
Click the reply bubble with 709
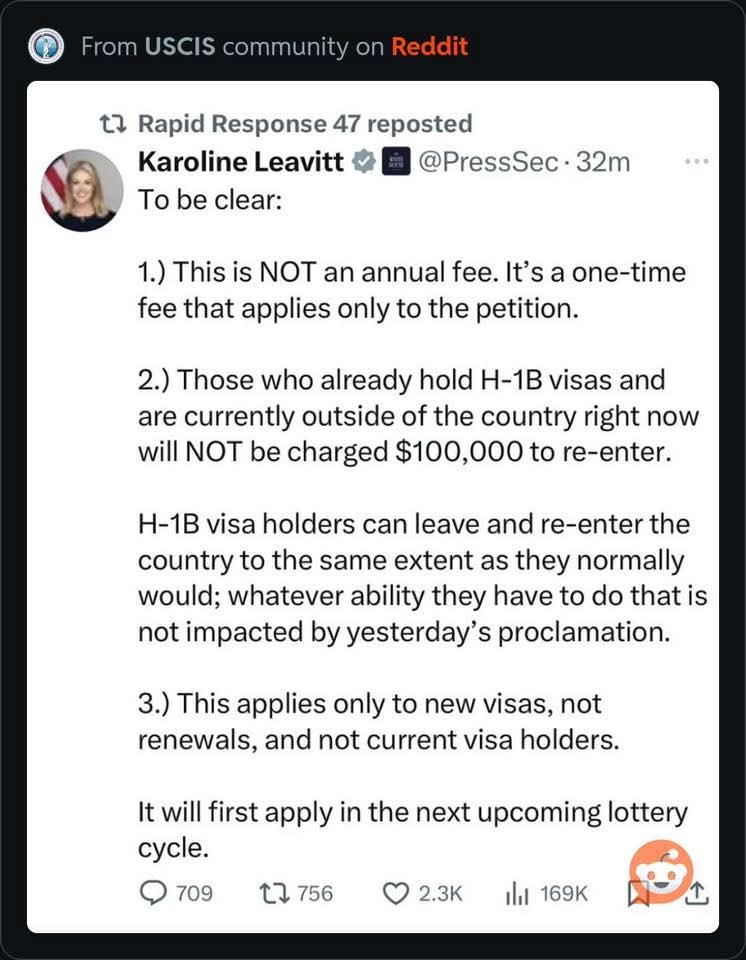point(176,893)
